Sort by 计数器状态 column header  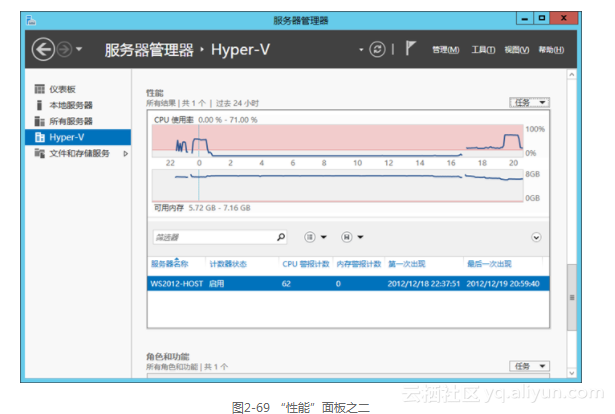[228, 264]
